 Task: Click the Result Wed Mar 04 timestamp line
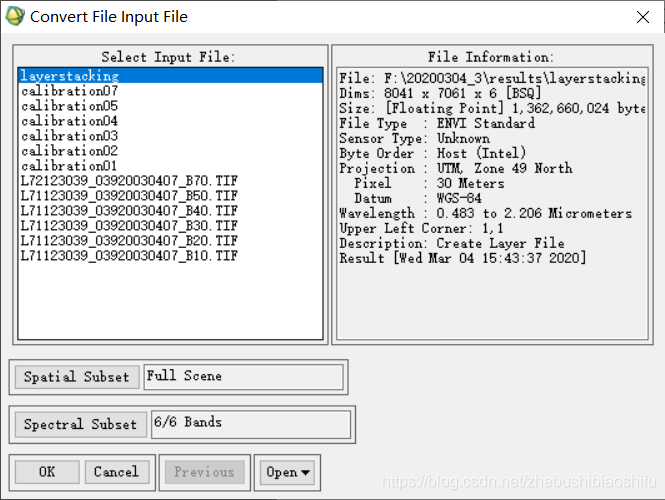(463, 258)
